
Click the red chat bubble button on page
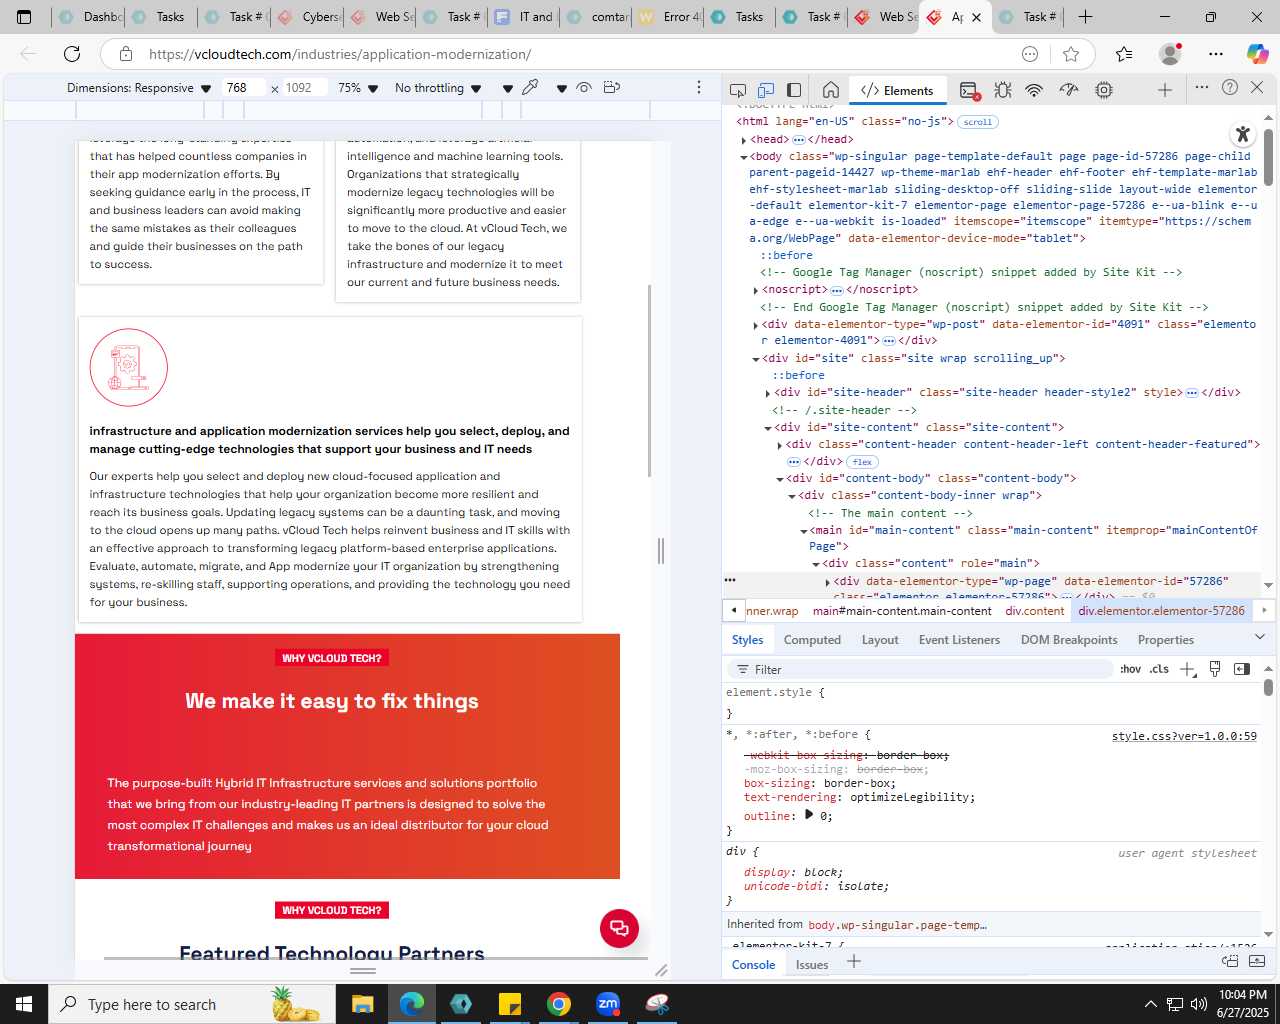pyautogui.click(x=619, y=928)
